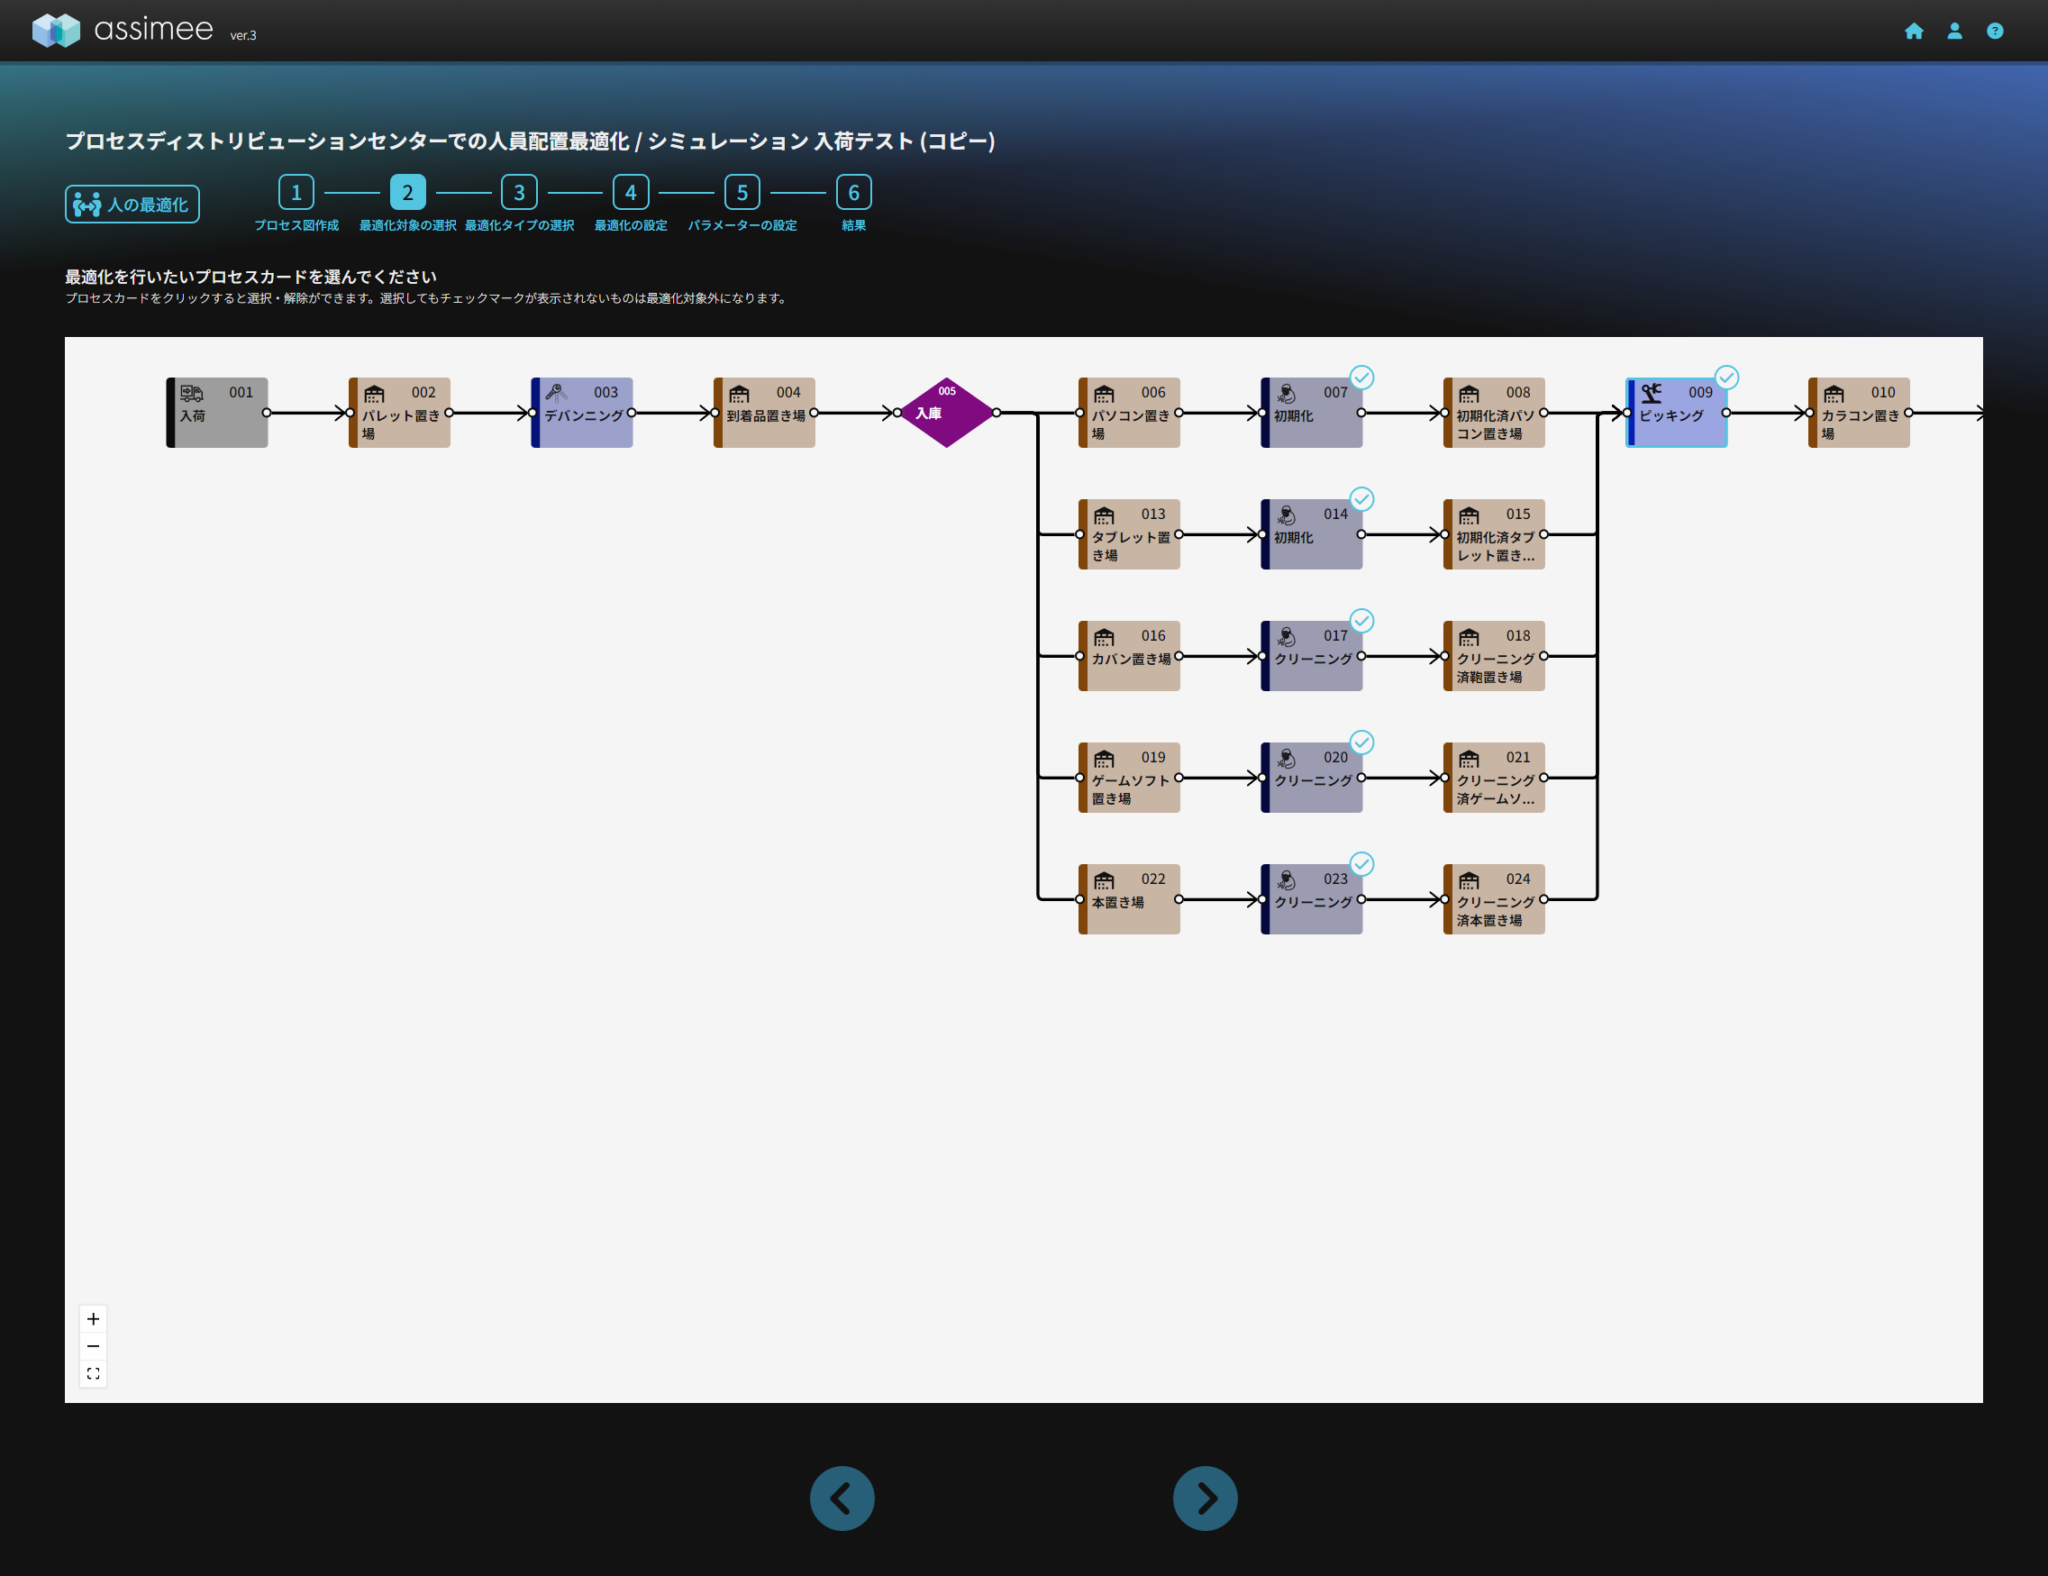Jump to step 6 結果

click(x=853, y=192)
